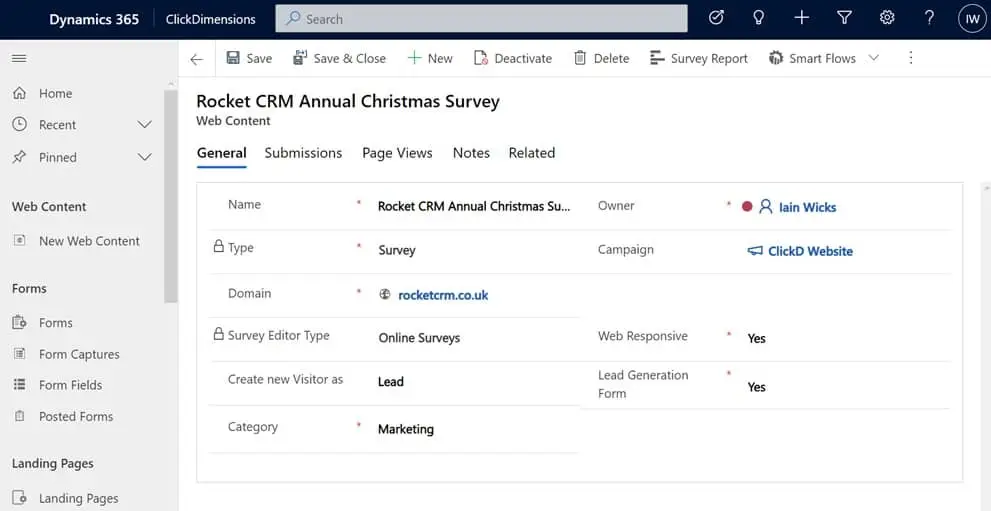Click the Delete trash can icon
991x511 pixels.
coord(580,58)
